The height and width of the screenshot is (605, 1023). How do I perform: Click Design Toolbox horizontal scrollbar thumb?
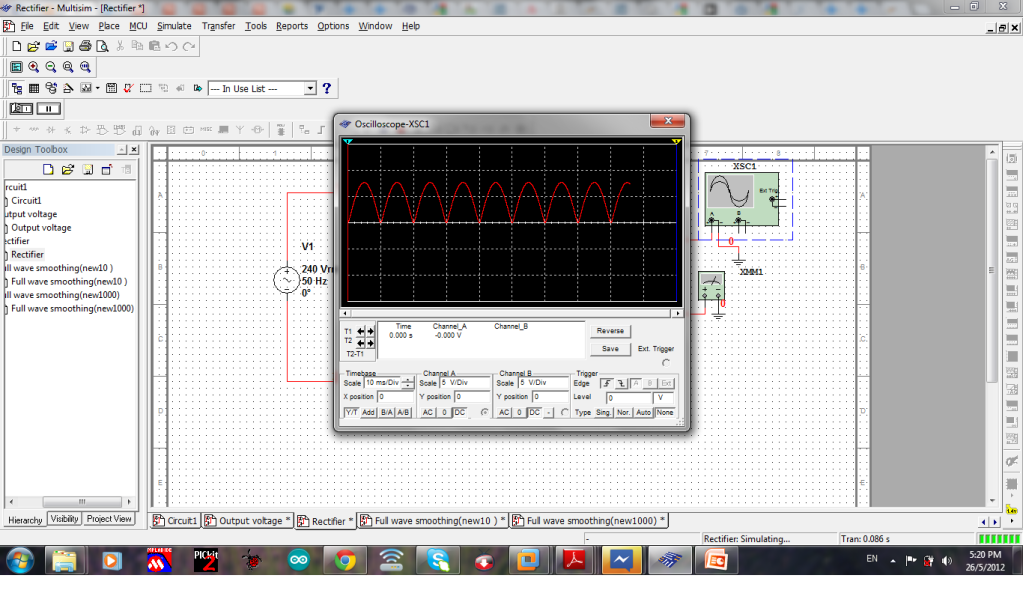click(x=82, y=502)
